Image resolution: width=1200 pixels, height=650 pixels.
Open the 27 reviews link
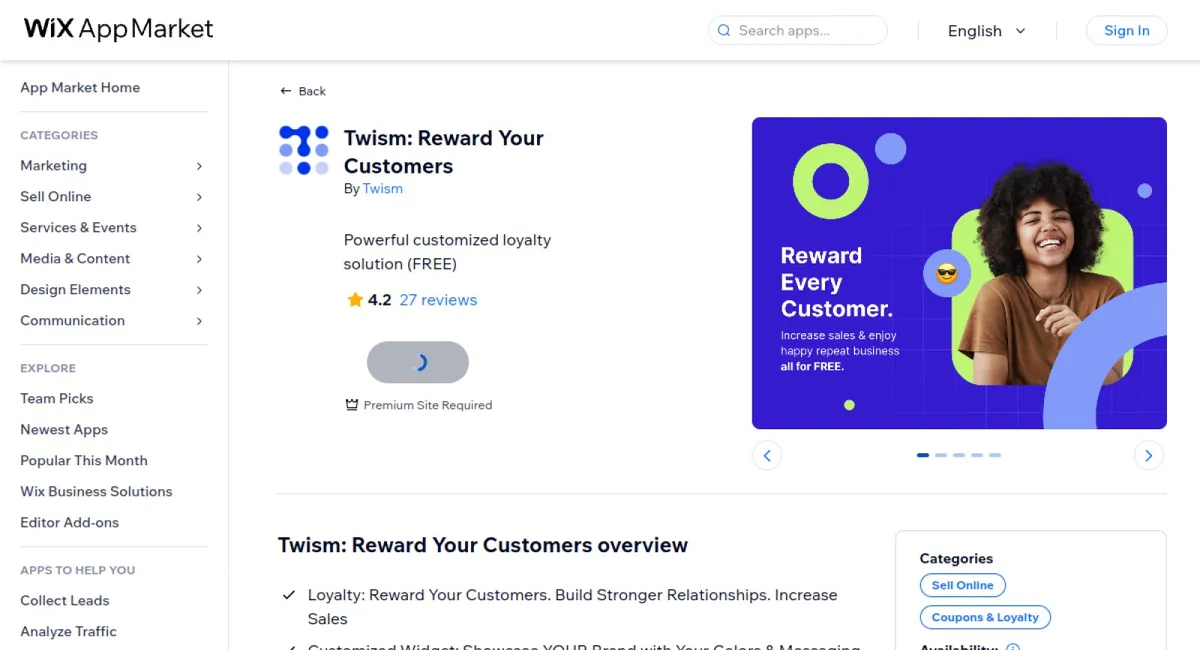tap(438, 299)
